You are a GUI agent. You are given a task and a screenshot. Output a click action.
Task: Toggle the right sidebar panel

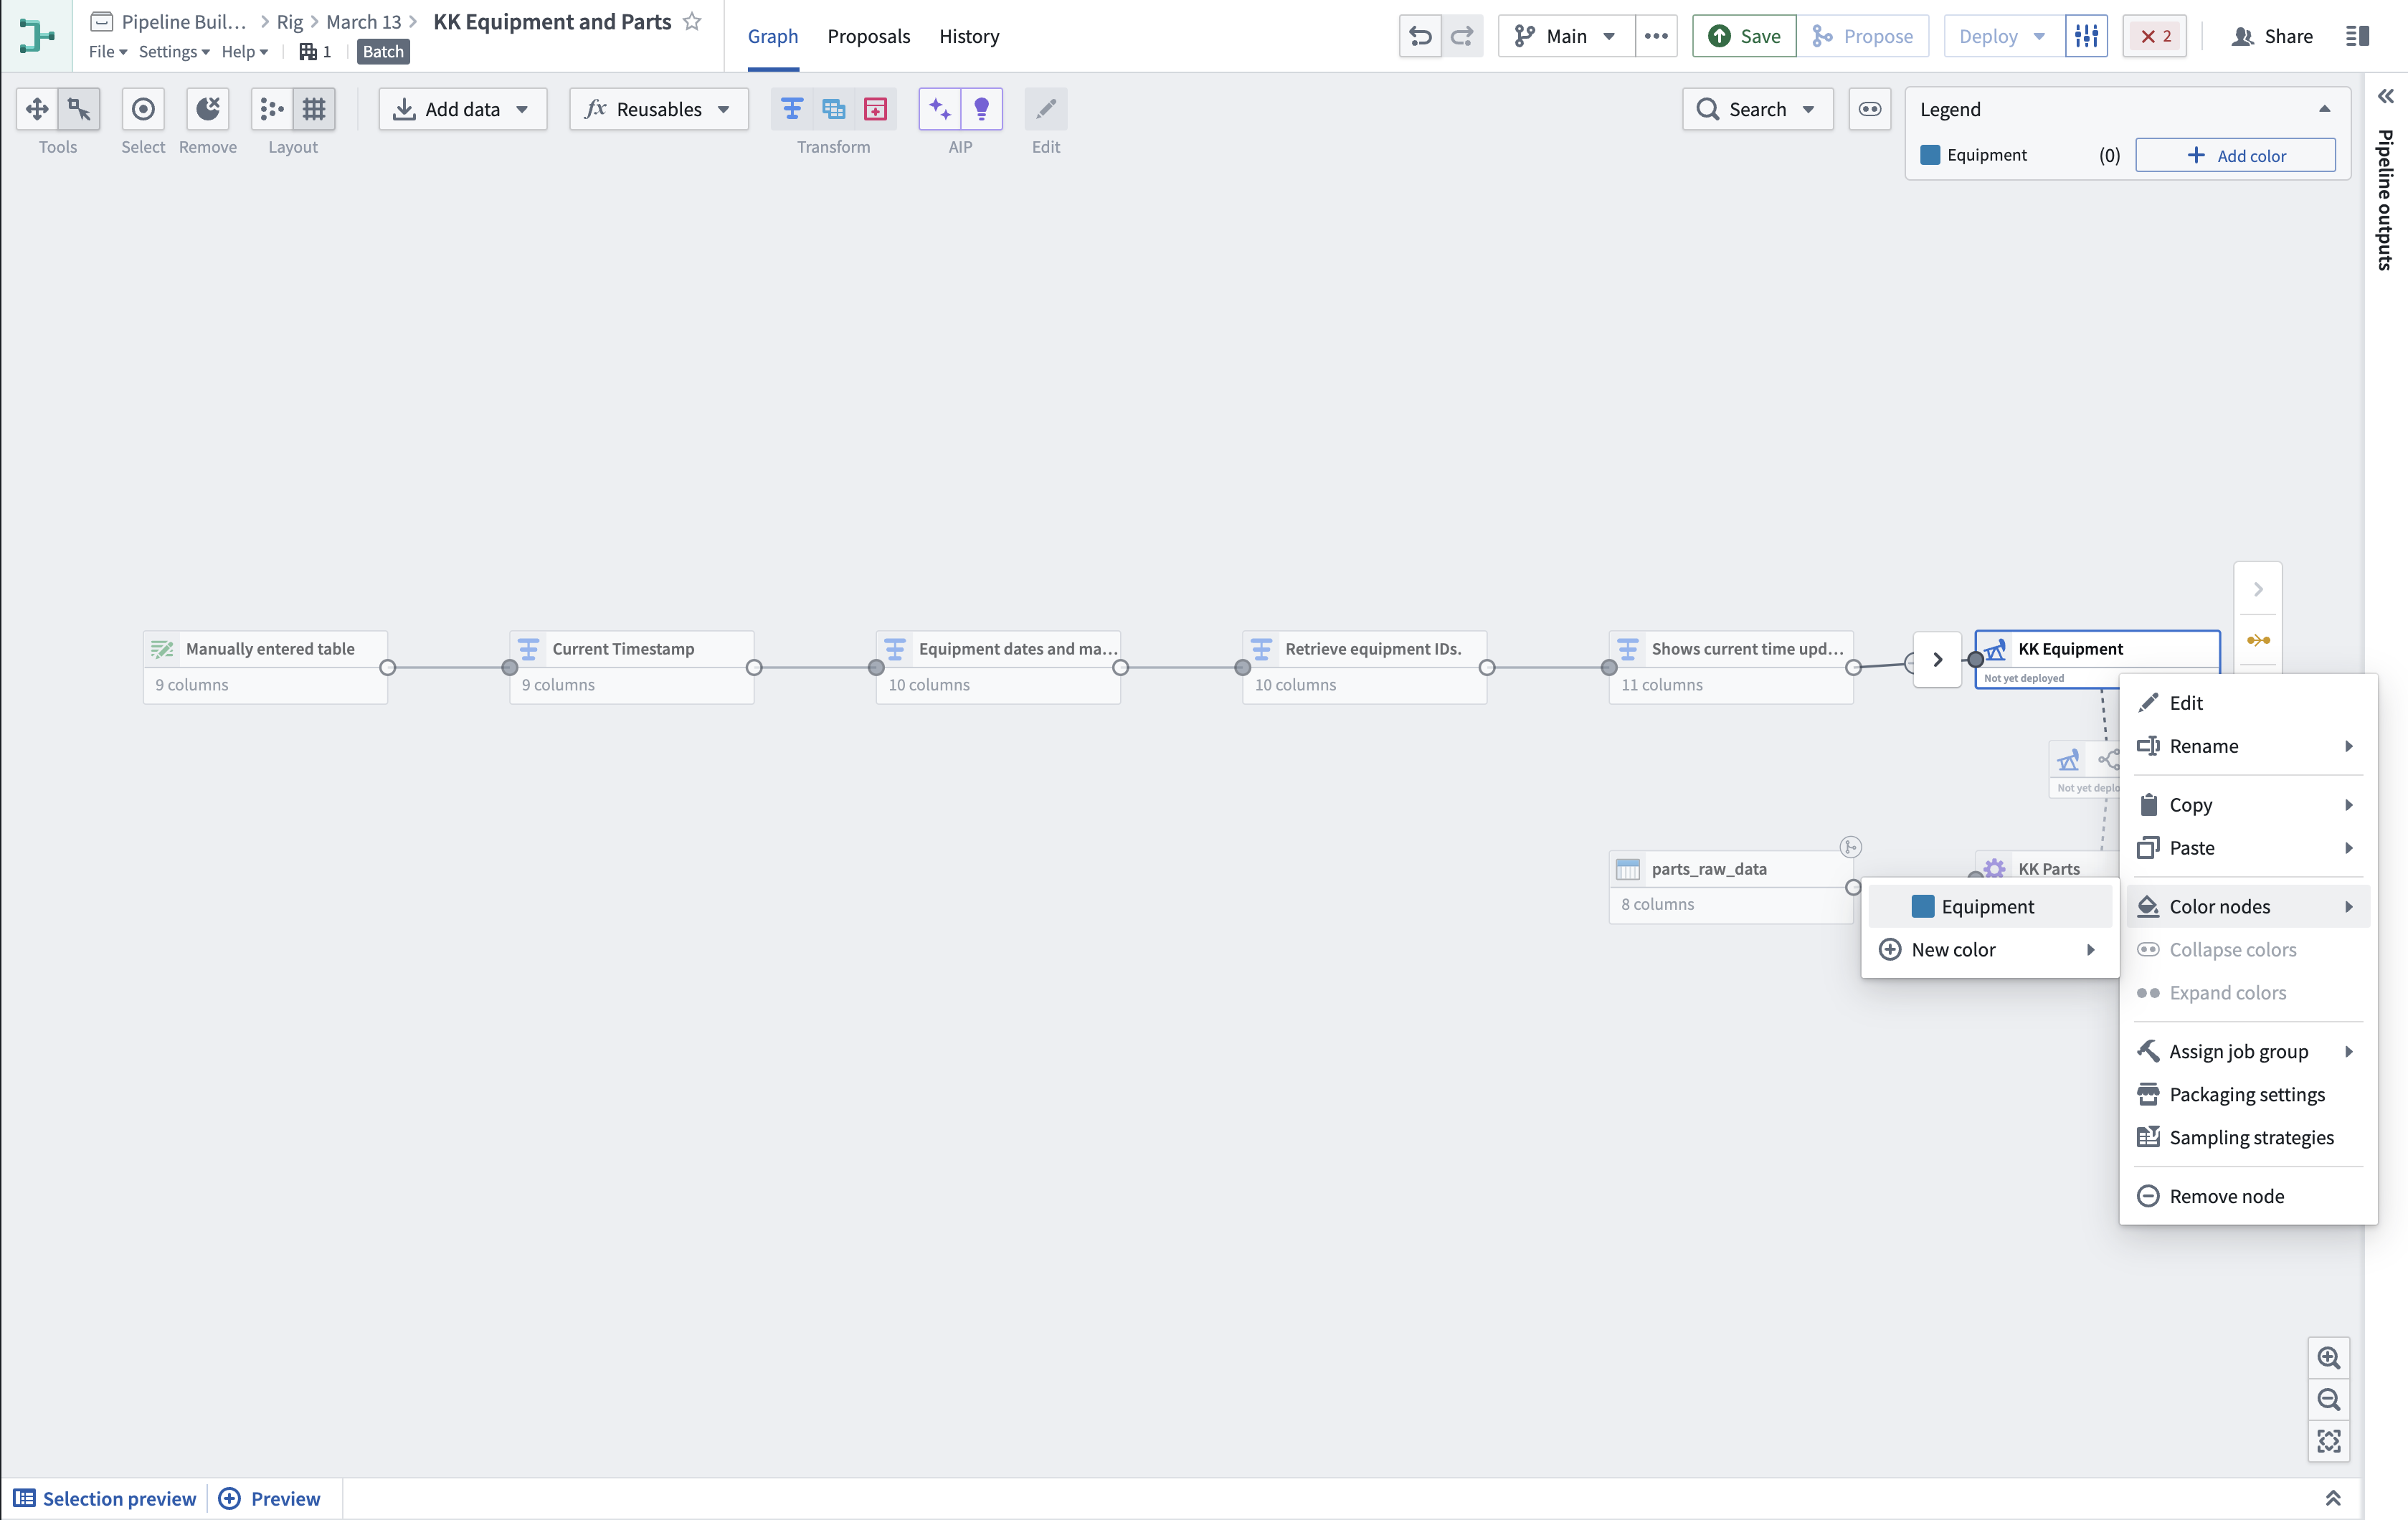click(2357, 36)
